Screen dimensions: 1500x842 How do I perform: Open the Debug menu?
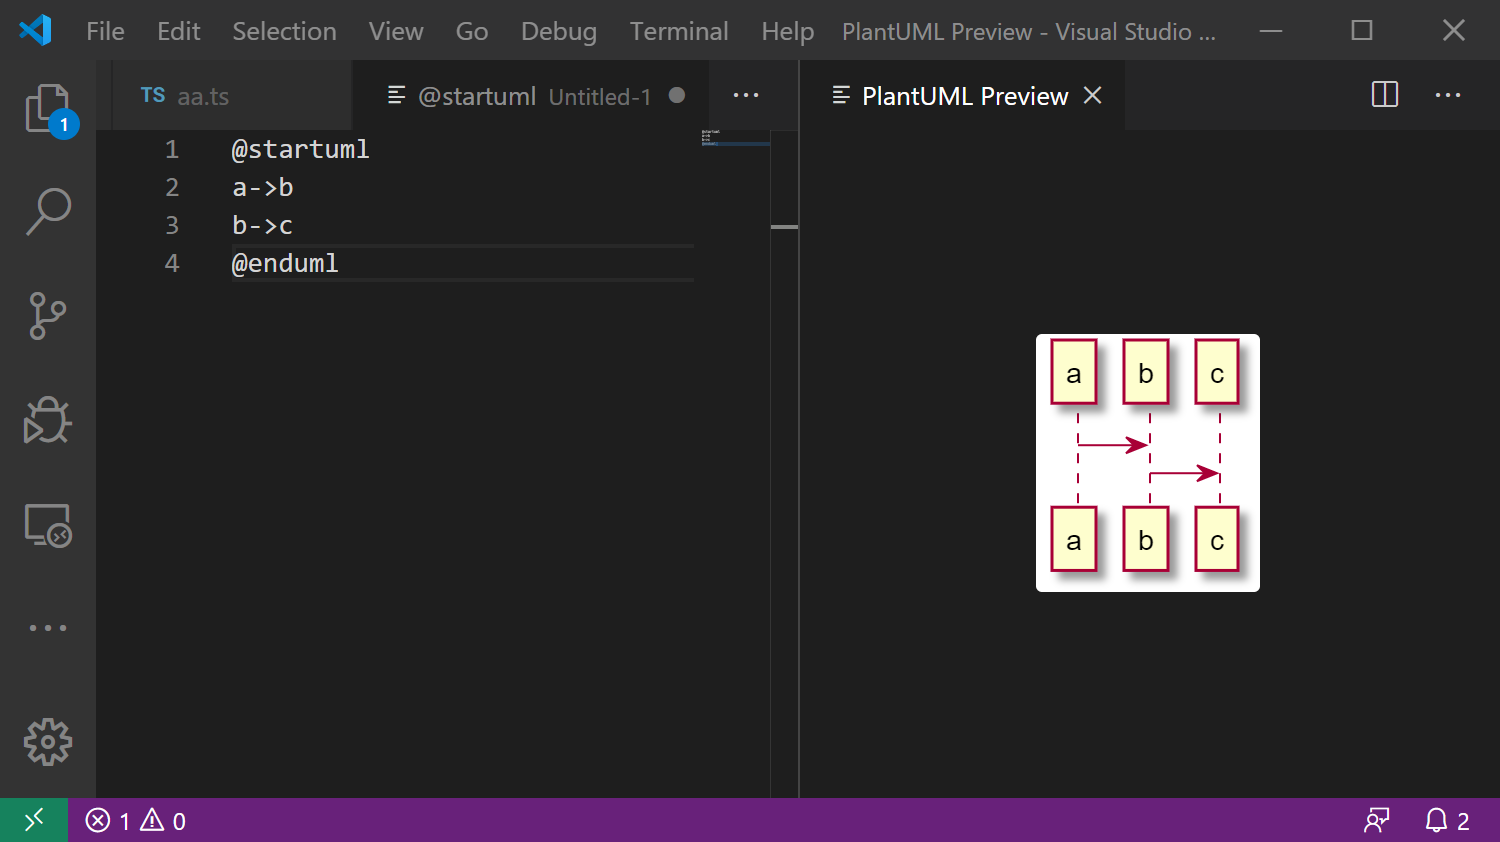point(558,31)
